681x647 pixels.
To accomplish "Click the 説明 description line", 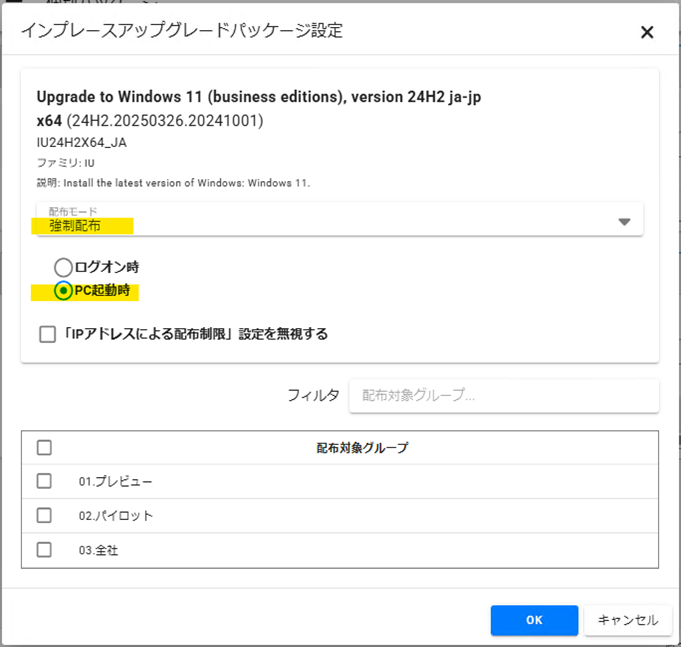I will tap(173, 183).
